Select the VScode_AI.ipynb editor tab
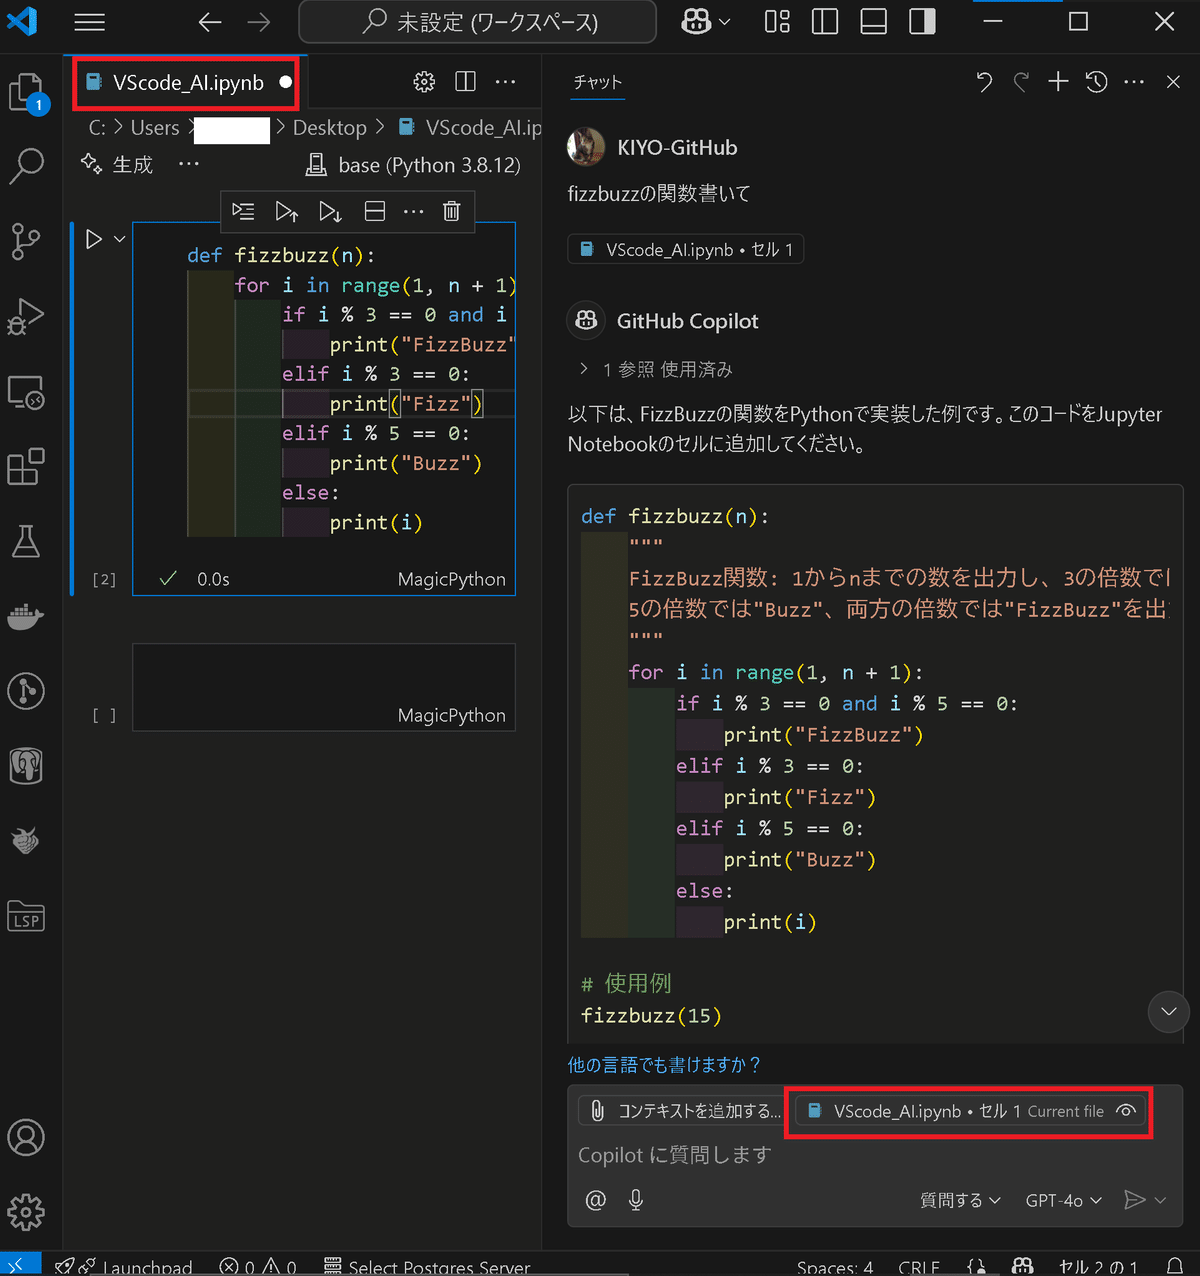The image size is (1200, 1276). pyautogui.click(x=188, y=83)
